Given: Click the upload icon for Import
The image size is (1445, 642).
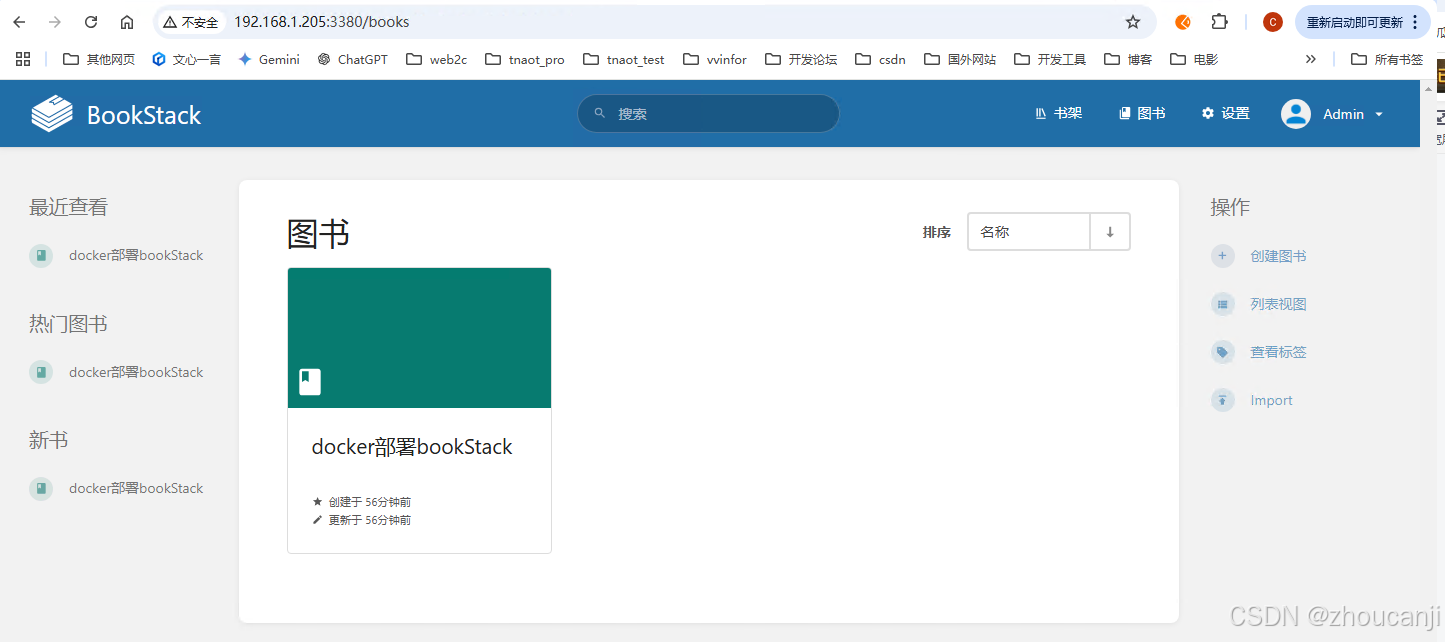Looking at the screenshot, I should [1223, 400].
